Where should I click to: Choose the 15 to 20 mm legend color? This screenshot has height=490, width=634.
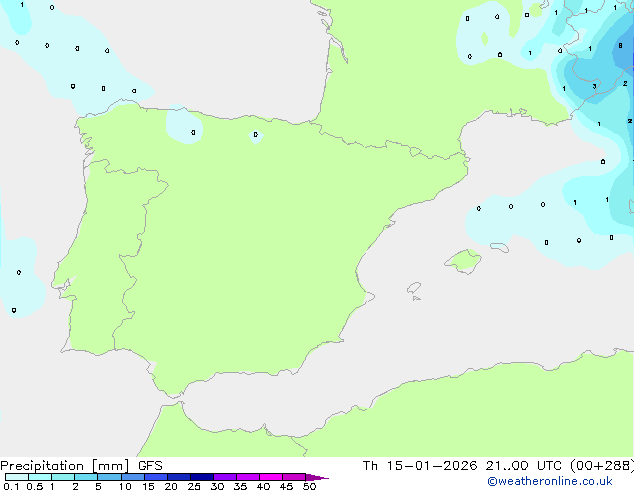click(x=156, y=477)
